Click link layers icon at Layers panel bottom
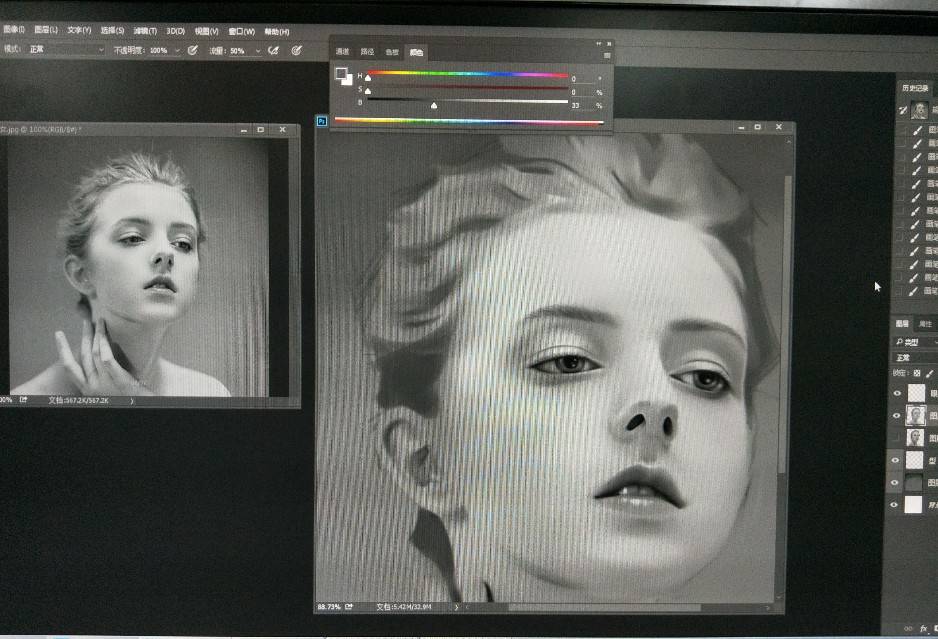Viewport: 938px width, 639px height. [x=908, y=628]
